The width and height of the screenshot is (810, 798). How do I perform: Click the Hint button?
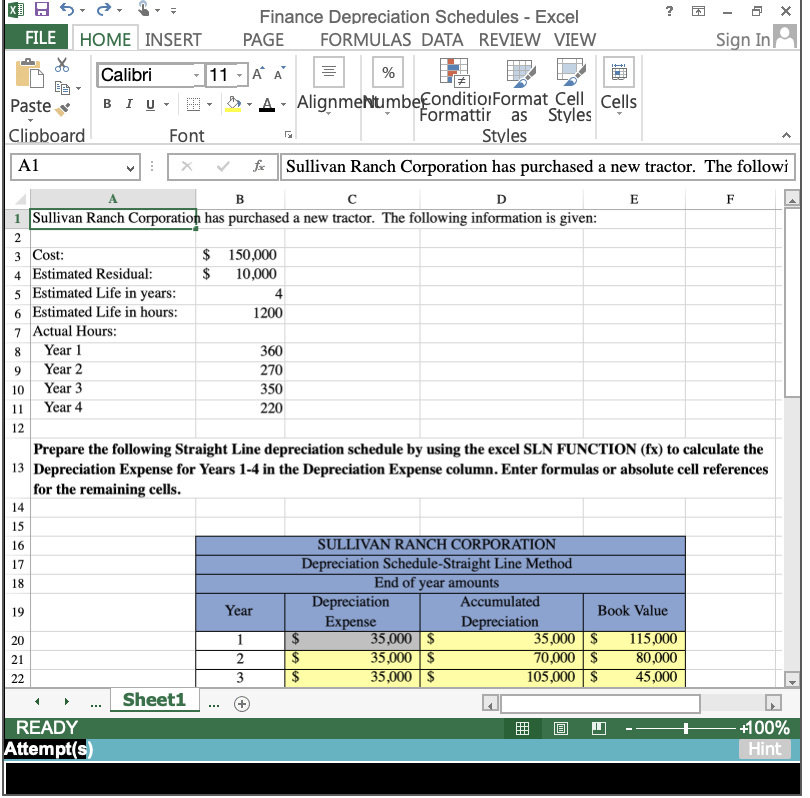765,748
